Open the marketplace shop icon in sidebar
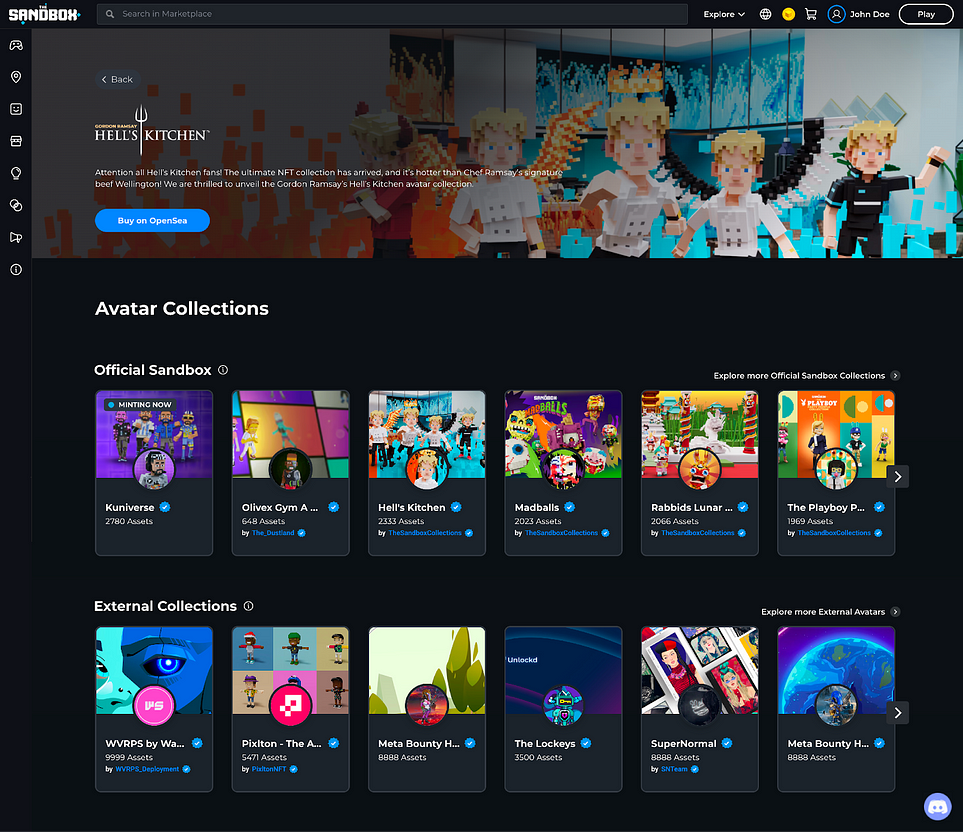 pos(16,141)
